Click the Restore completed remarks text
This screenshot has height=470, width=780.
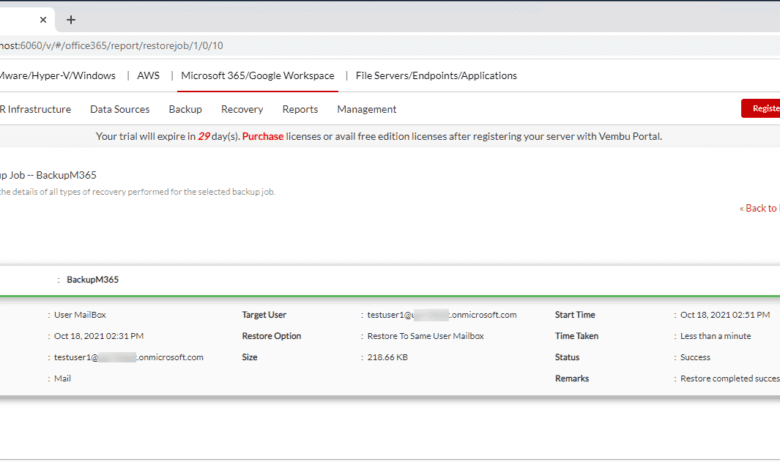(x=730, y=378)
